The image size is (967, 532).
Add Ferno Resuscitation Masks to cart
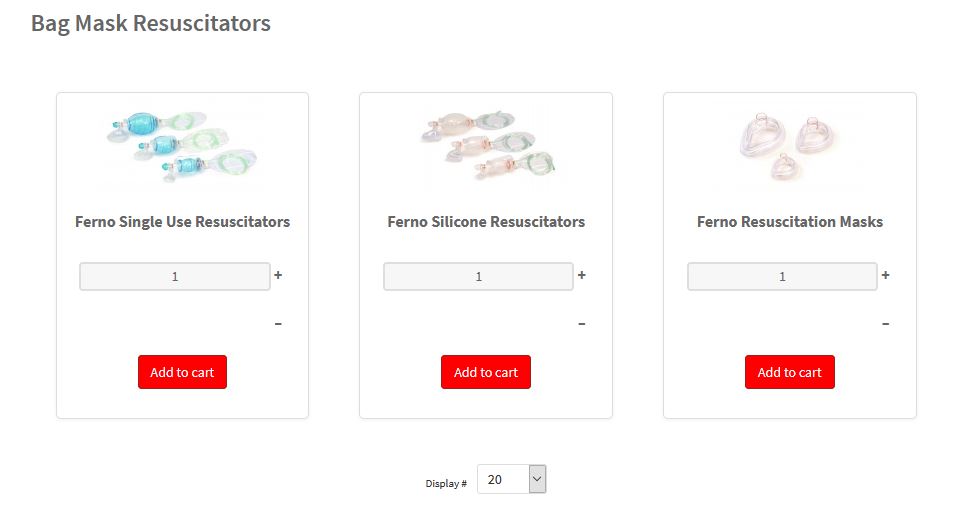tap(790, 372)
